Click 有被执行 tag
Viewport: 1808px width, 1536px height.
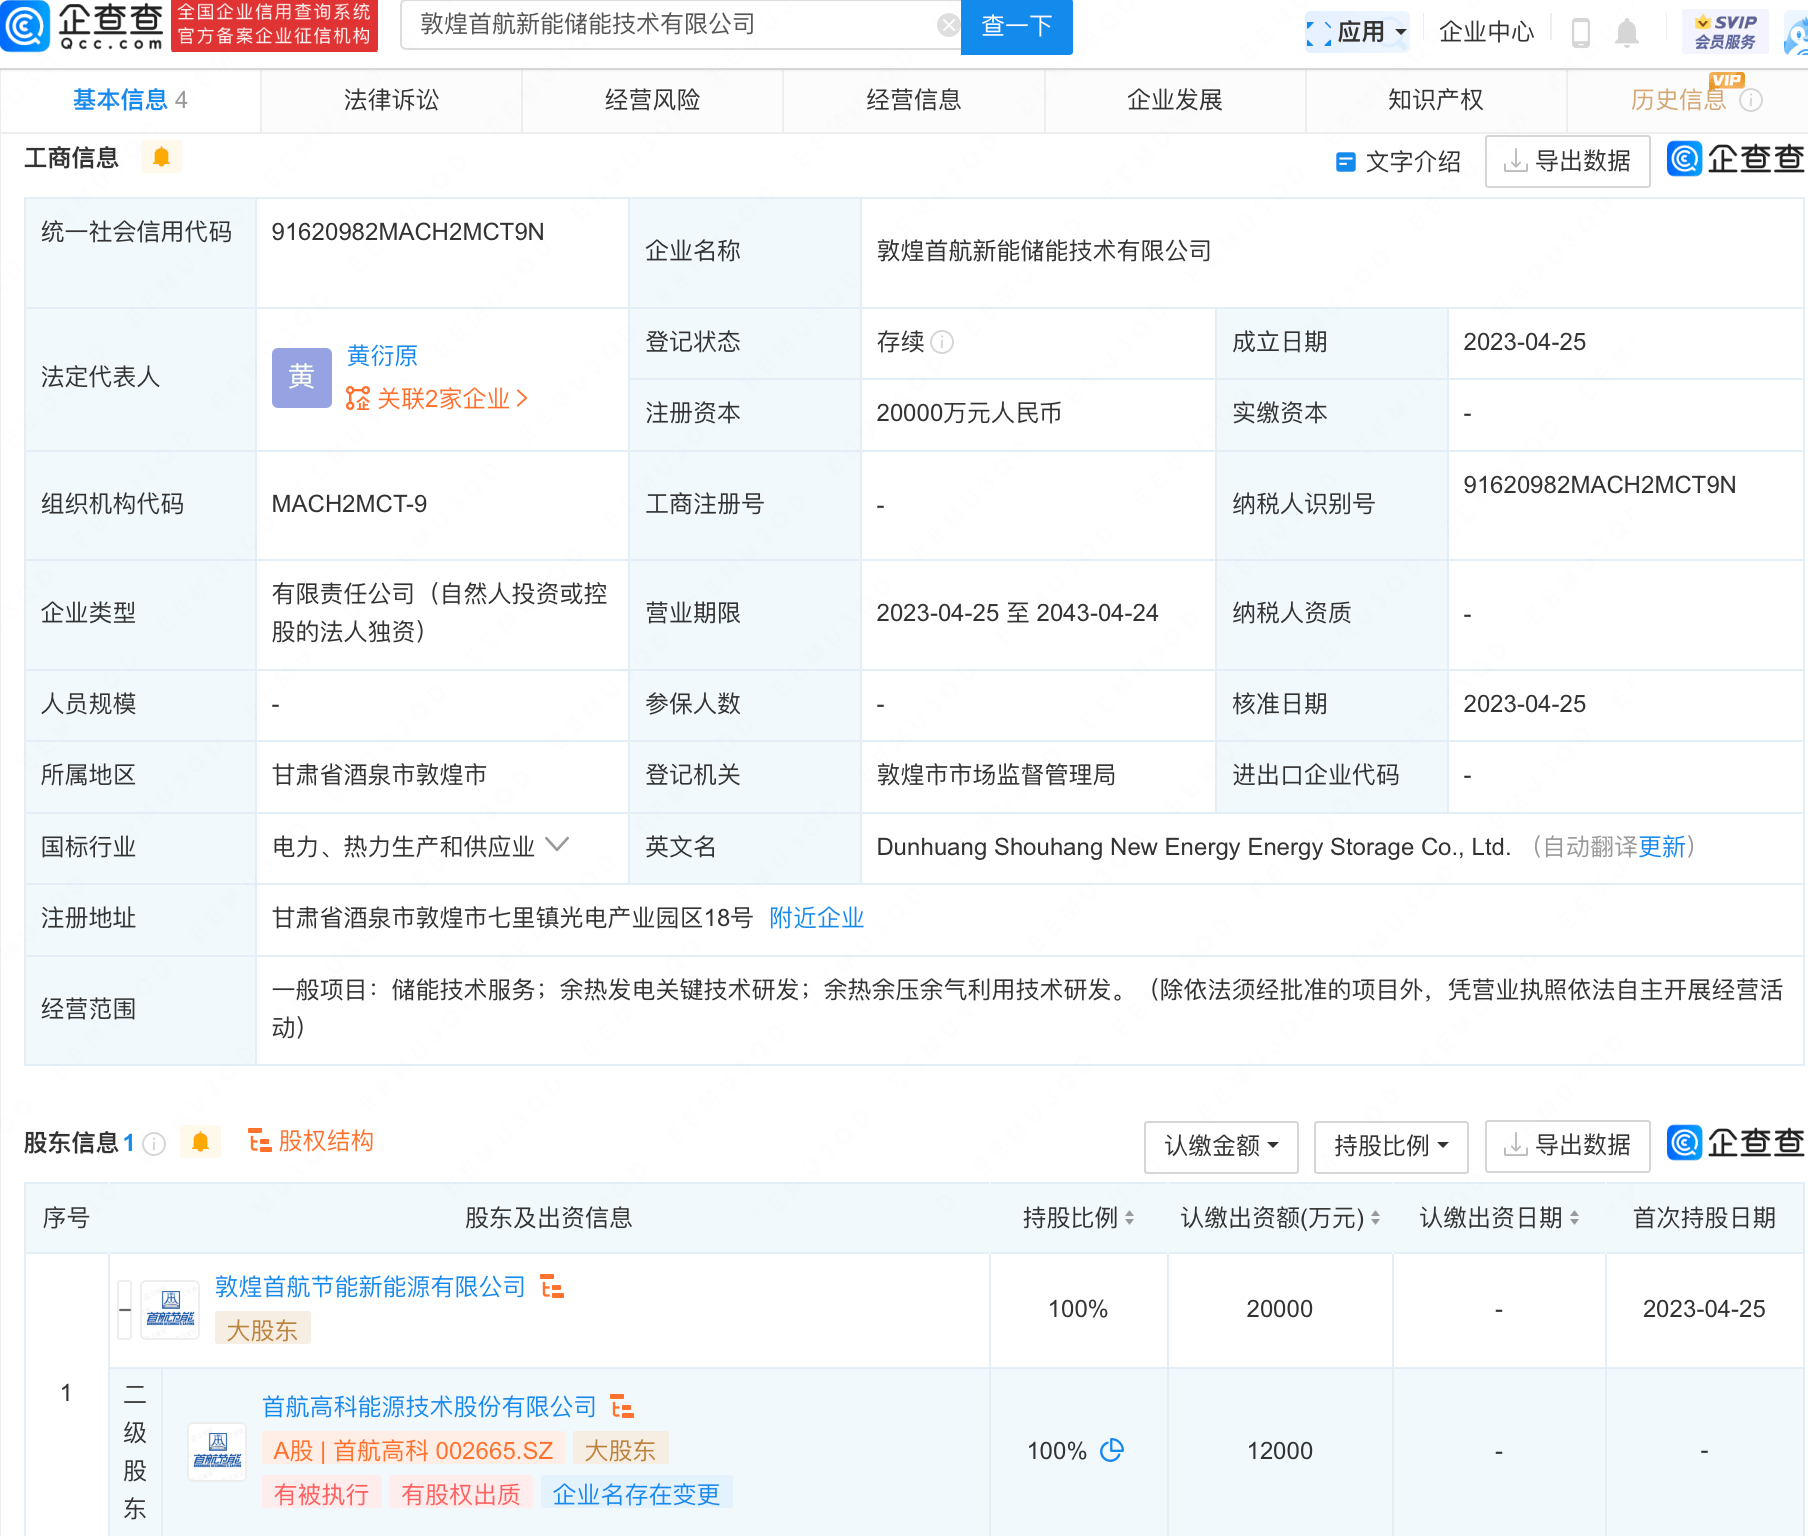321,1495
